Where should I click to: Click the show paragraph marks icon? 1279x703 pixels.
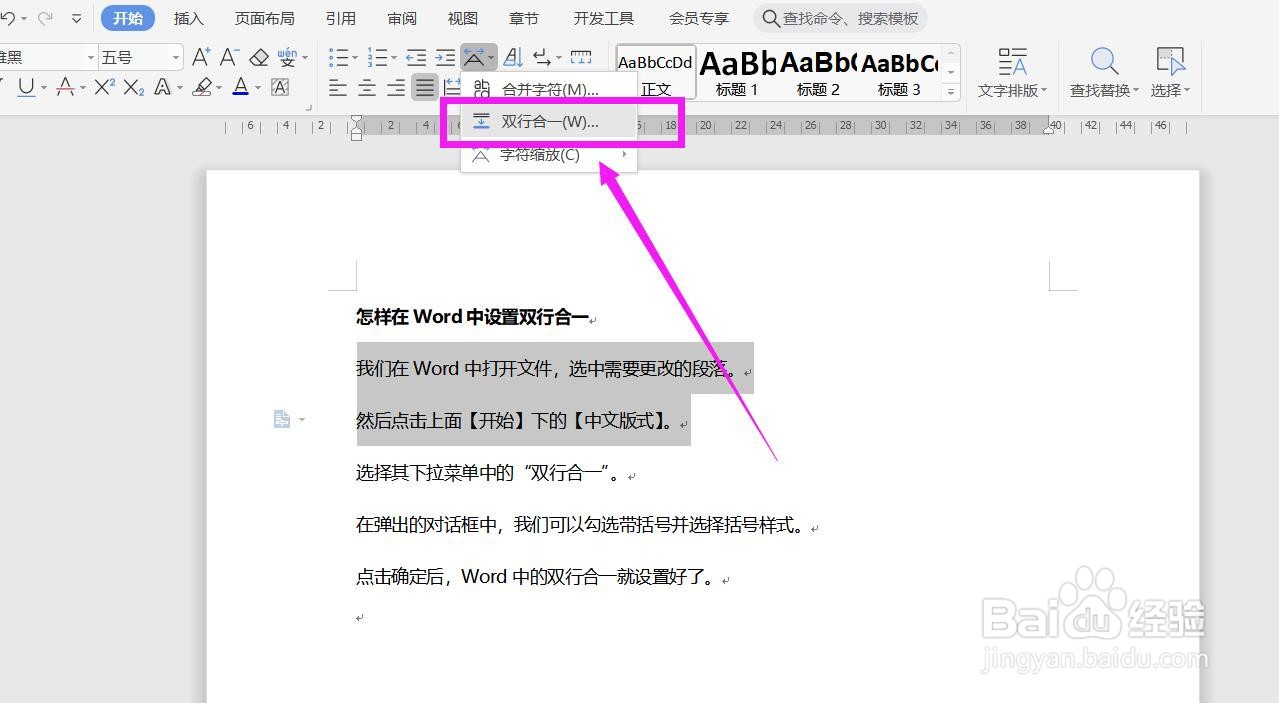coord(542,58)
